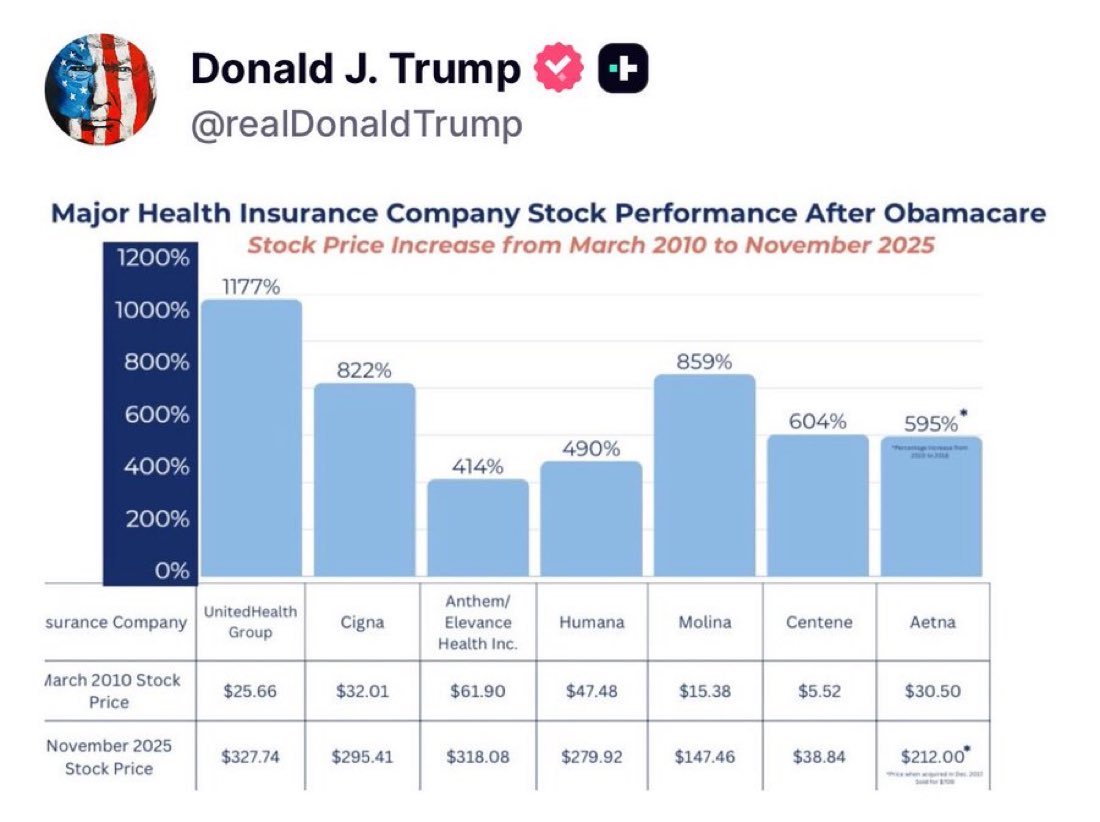Open the @realDonaldTrump handle link
Image resolution: width=1100 pixels, height=822 pixels.
pos(356,125)
